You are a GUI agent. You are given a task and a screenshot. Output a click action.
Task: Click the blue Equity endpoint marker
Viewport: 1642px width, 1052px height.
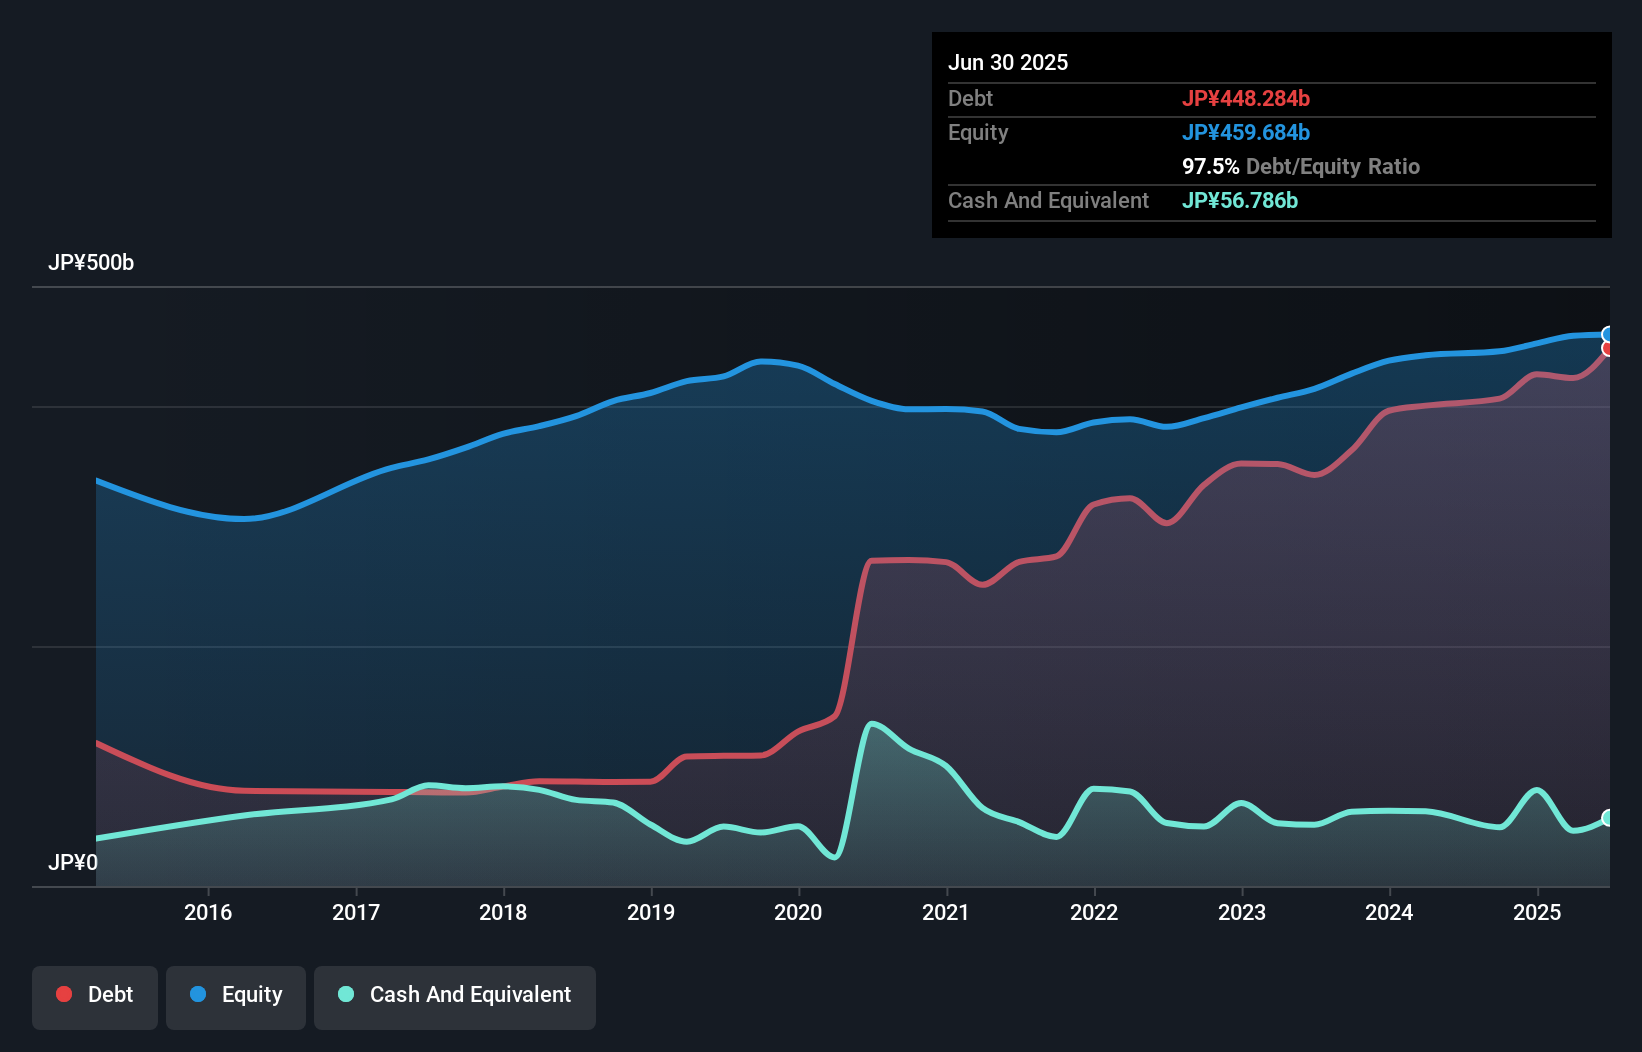[x=1609, y=333]
